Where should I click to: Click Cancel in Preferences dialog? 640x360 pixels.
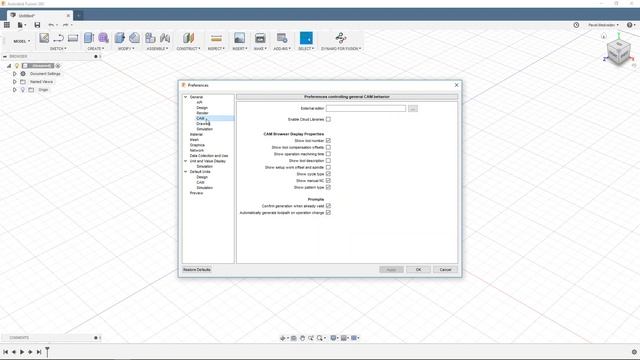445,270
